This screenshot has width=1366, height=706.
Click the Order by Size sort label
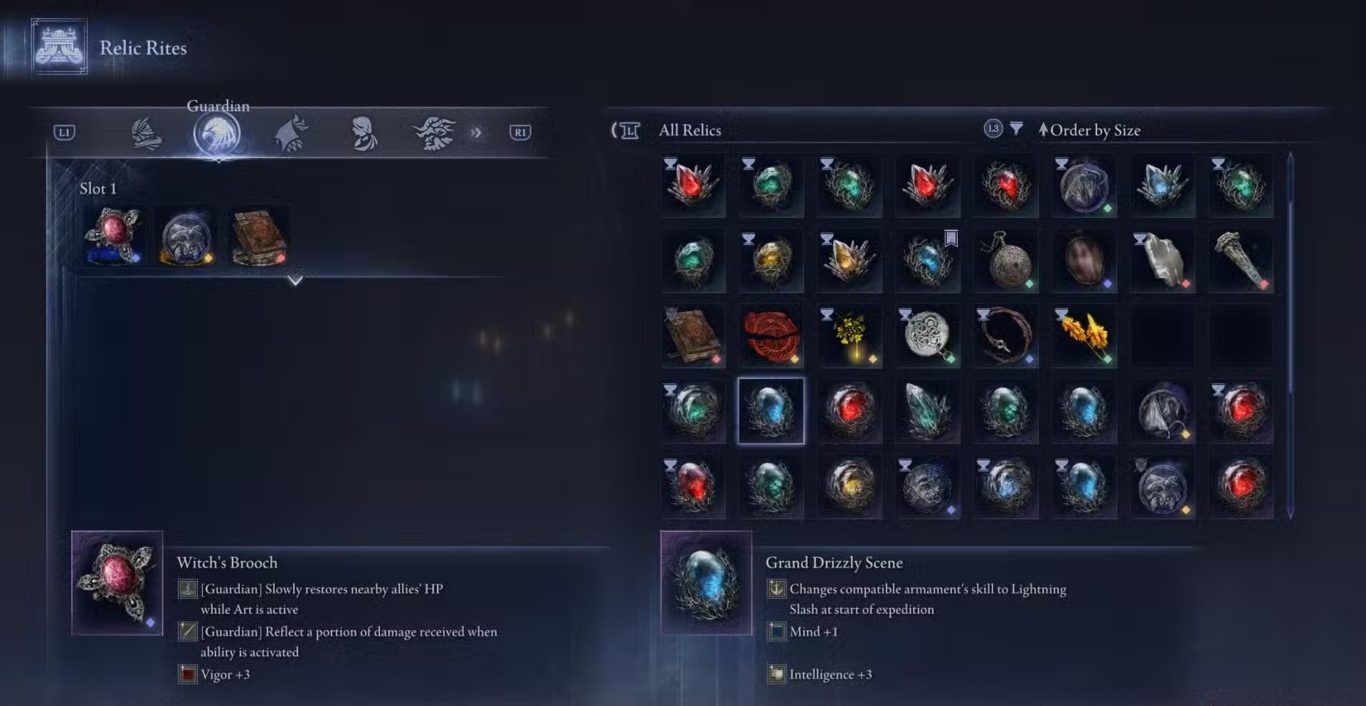(x=1089, y=130)
